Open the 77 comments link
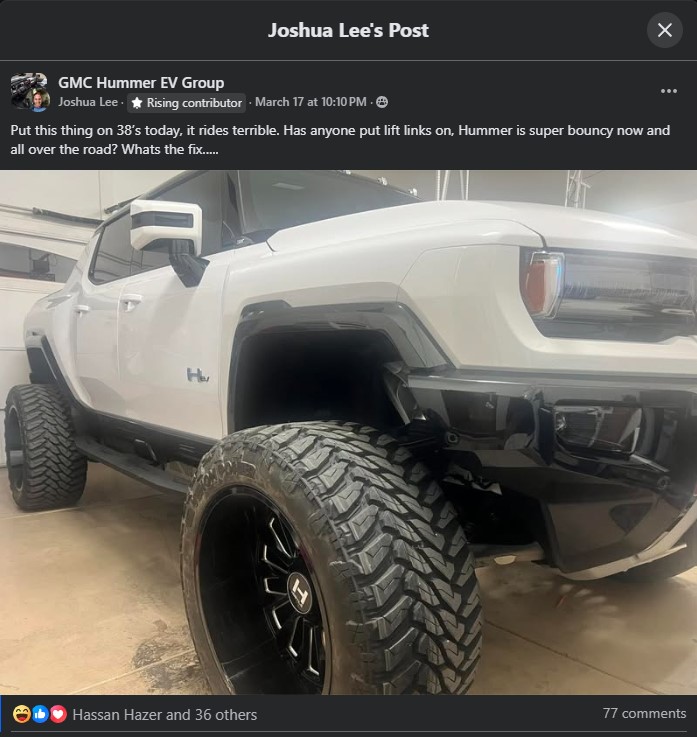 tap(644, 713)
